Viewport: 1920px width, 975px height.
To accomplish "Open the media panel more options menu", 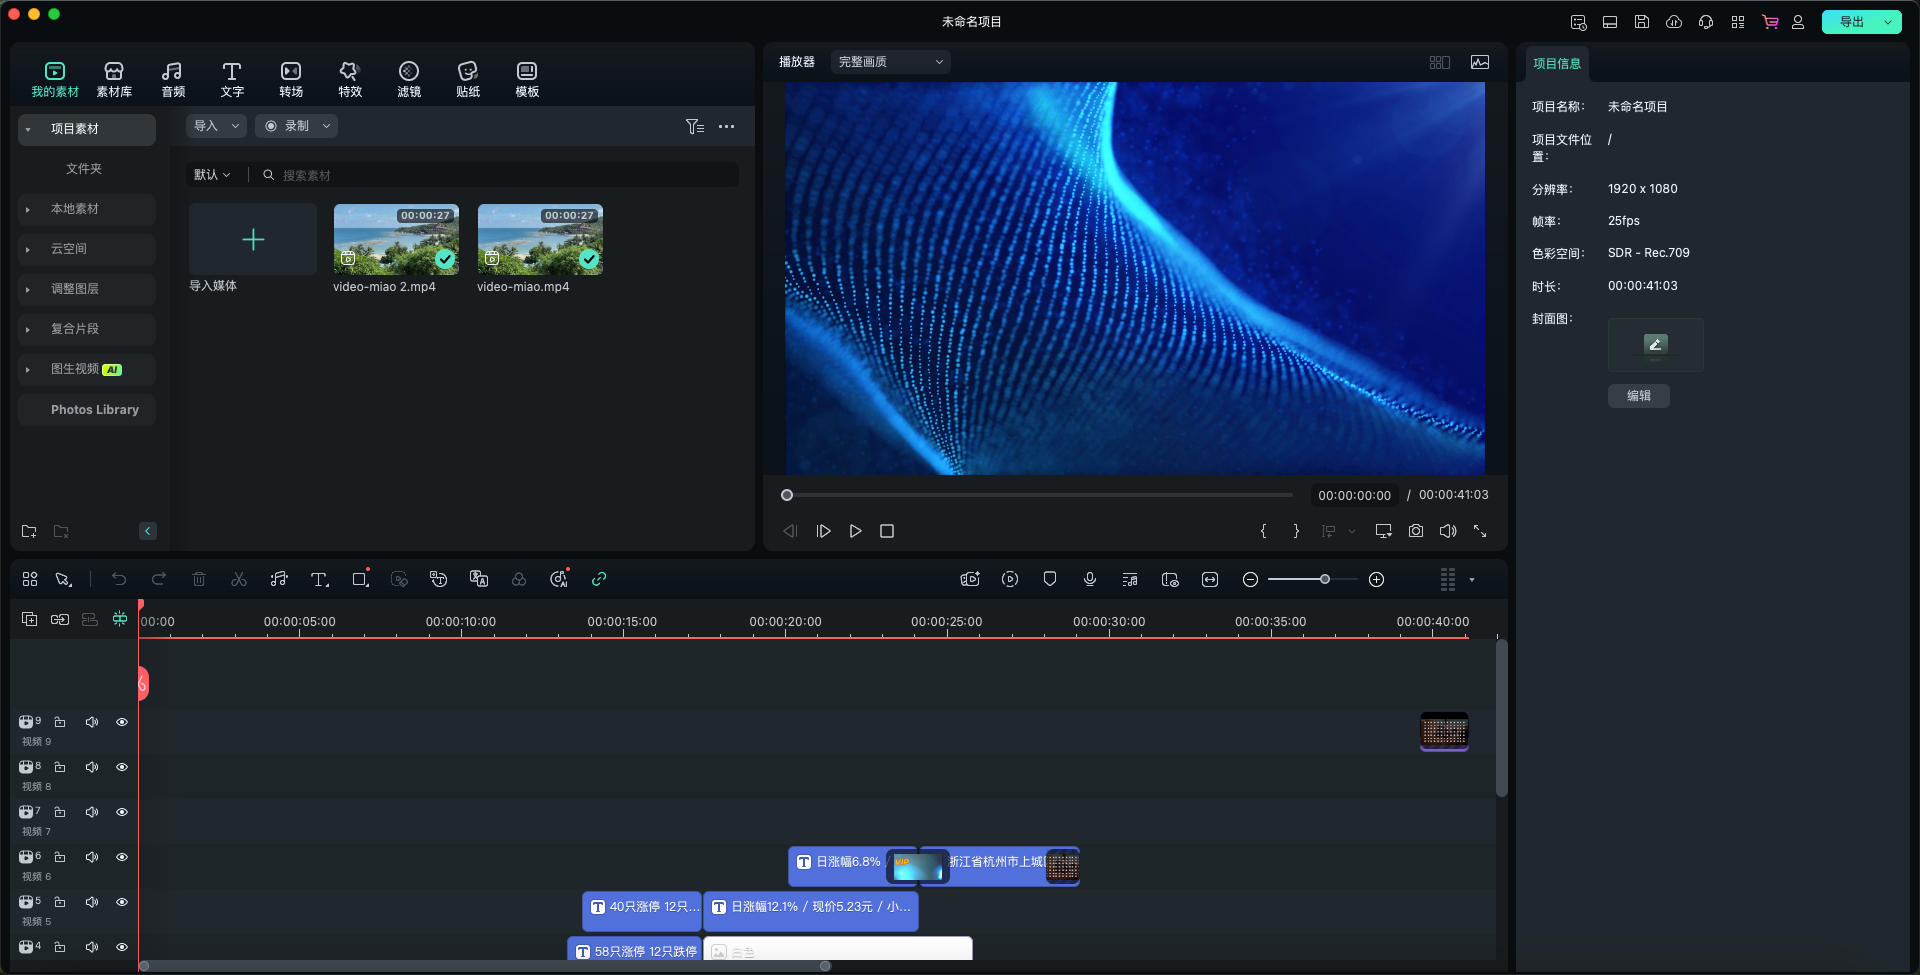I will 727,126.
